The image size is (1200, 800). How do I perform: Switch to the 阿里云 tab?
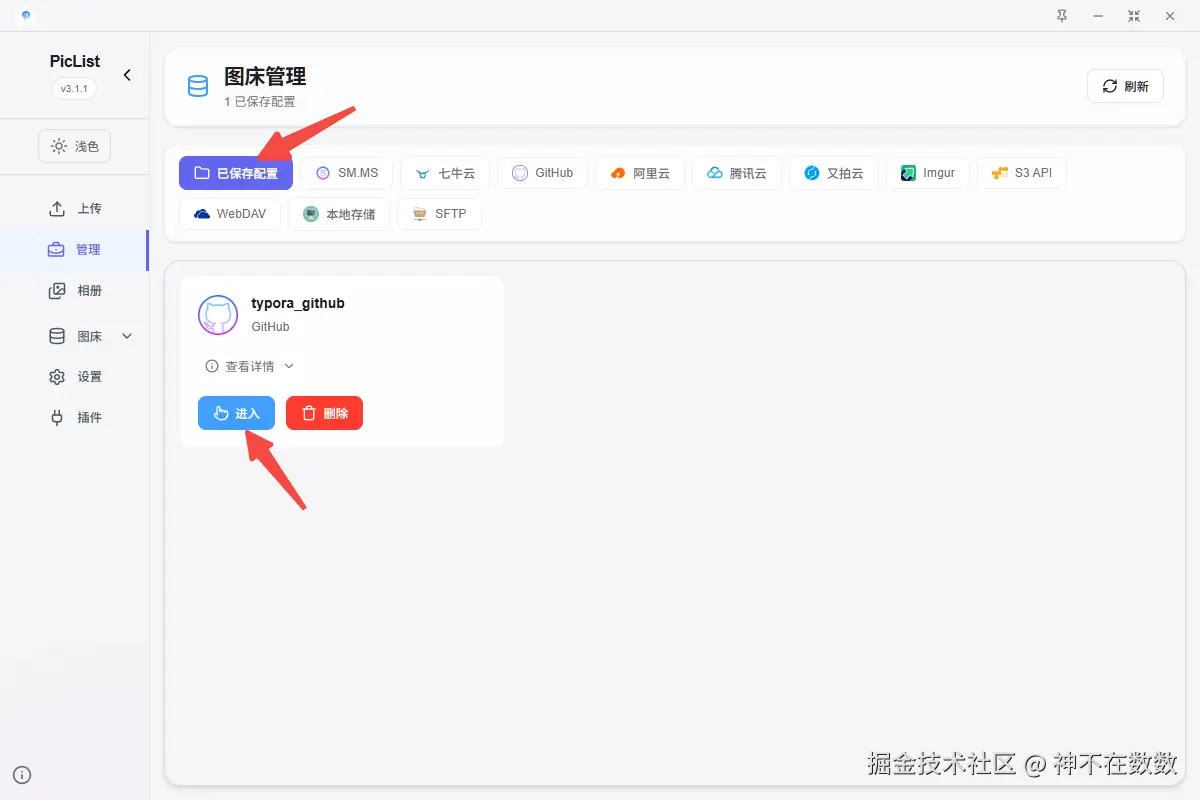pyautogui.click(x=640, y=173)
